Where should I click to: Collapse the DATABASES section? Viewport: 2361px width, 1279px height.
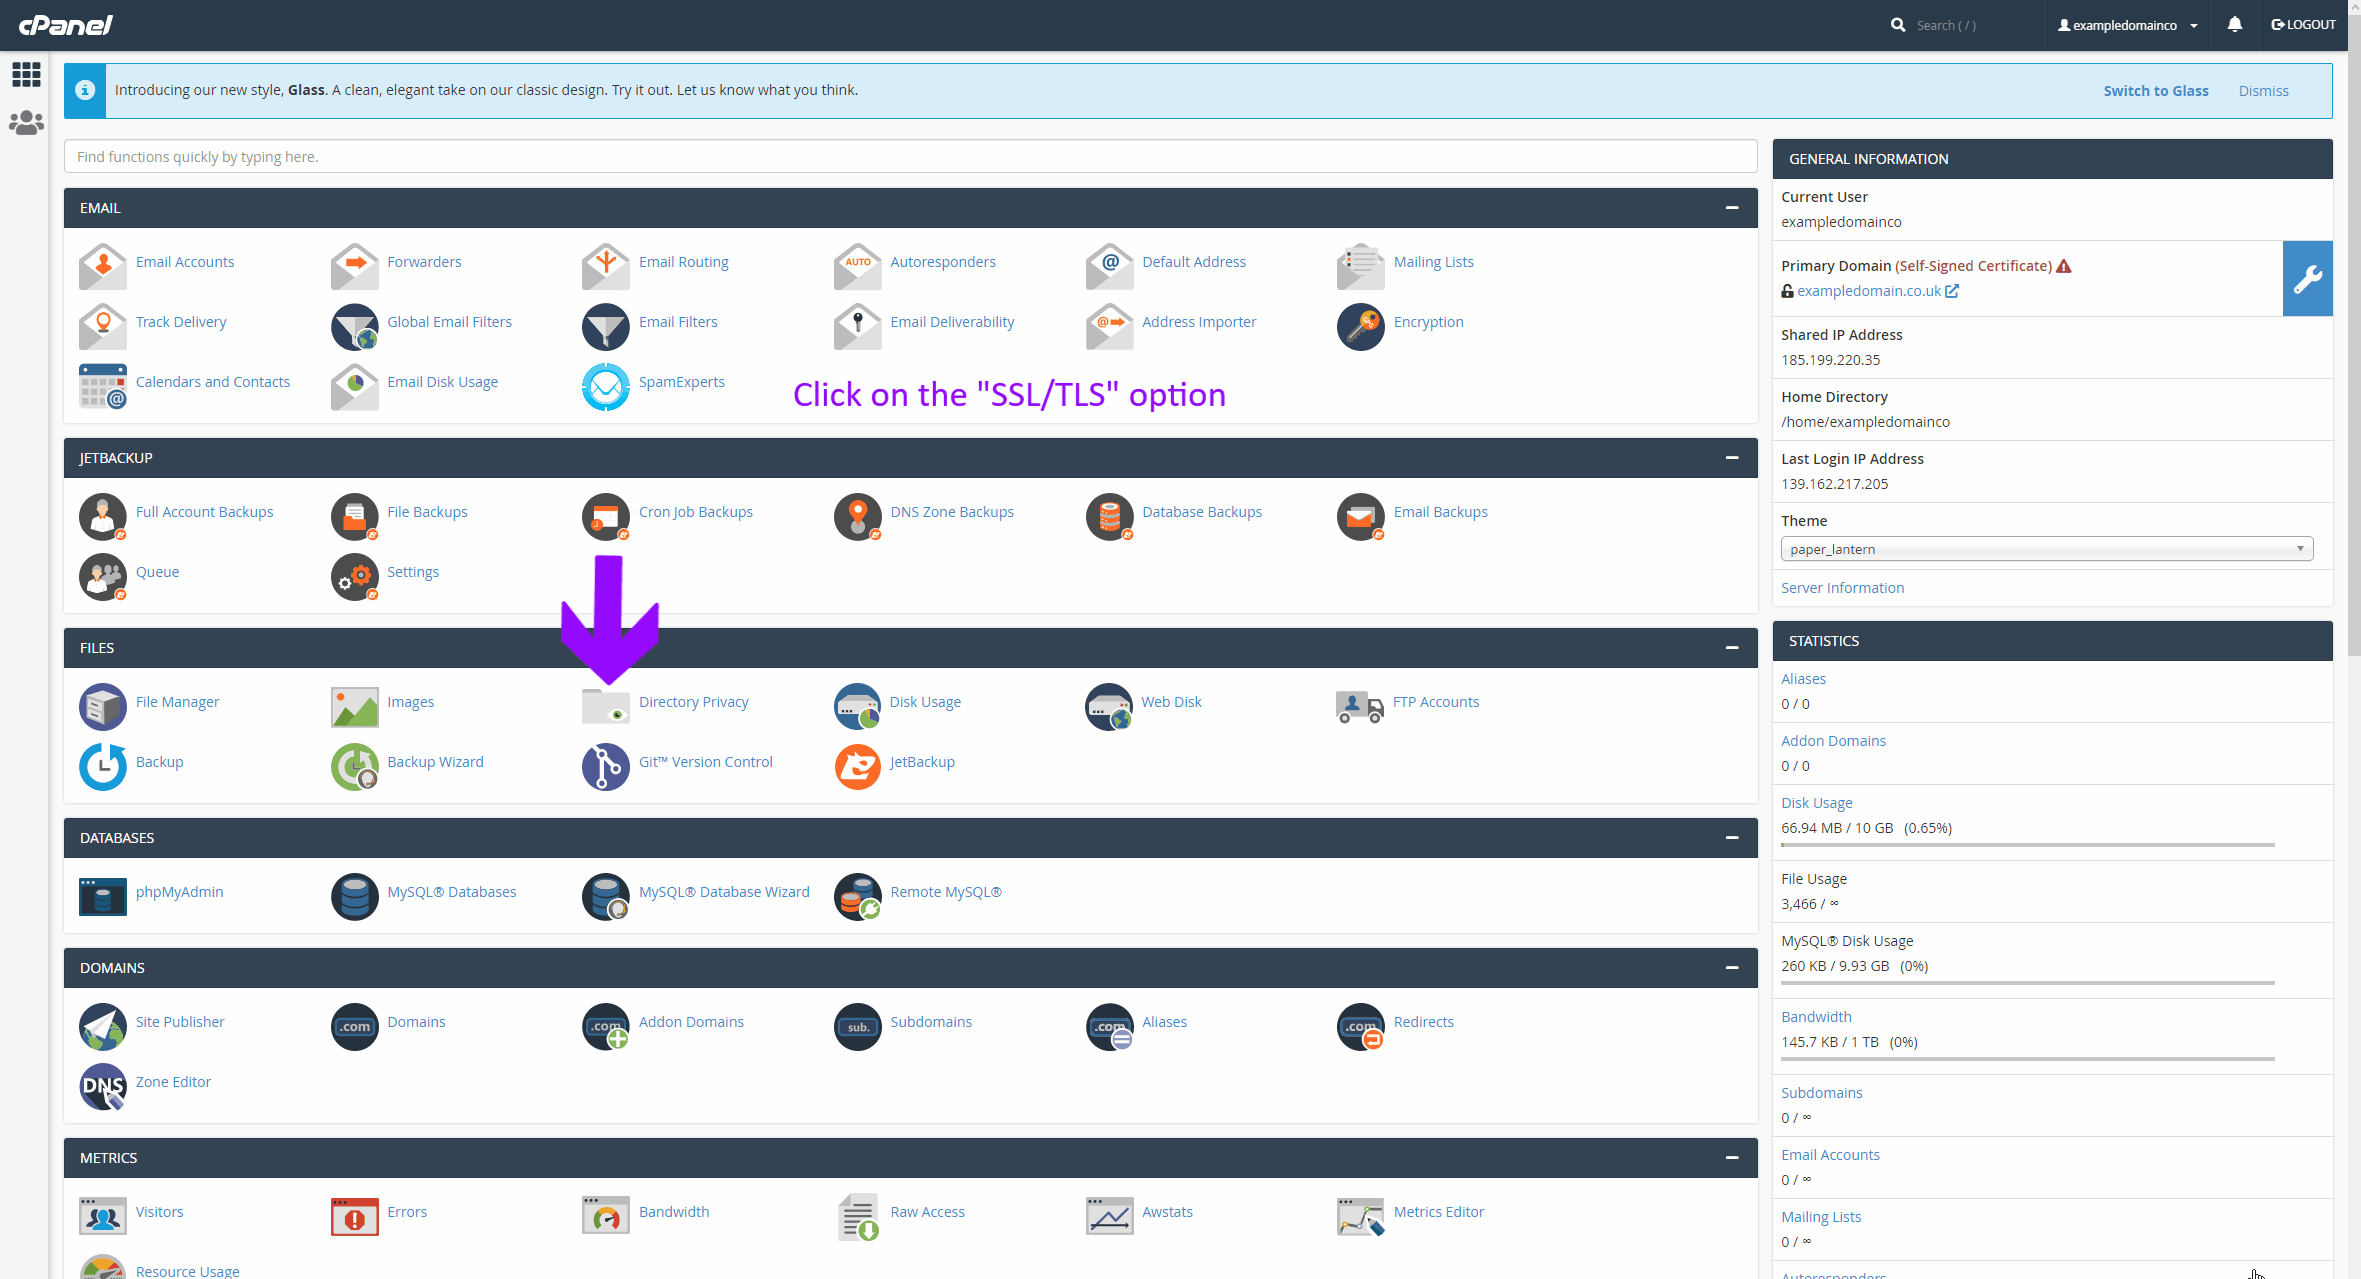point(1732,838)
